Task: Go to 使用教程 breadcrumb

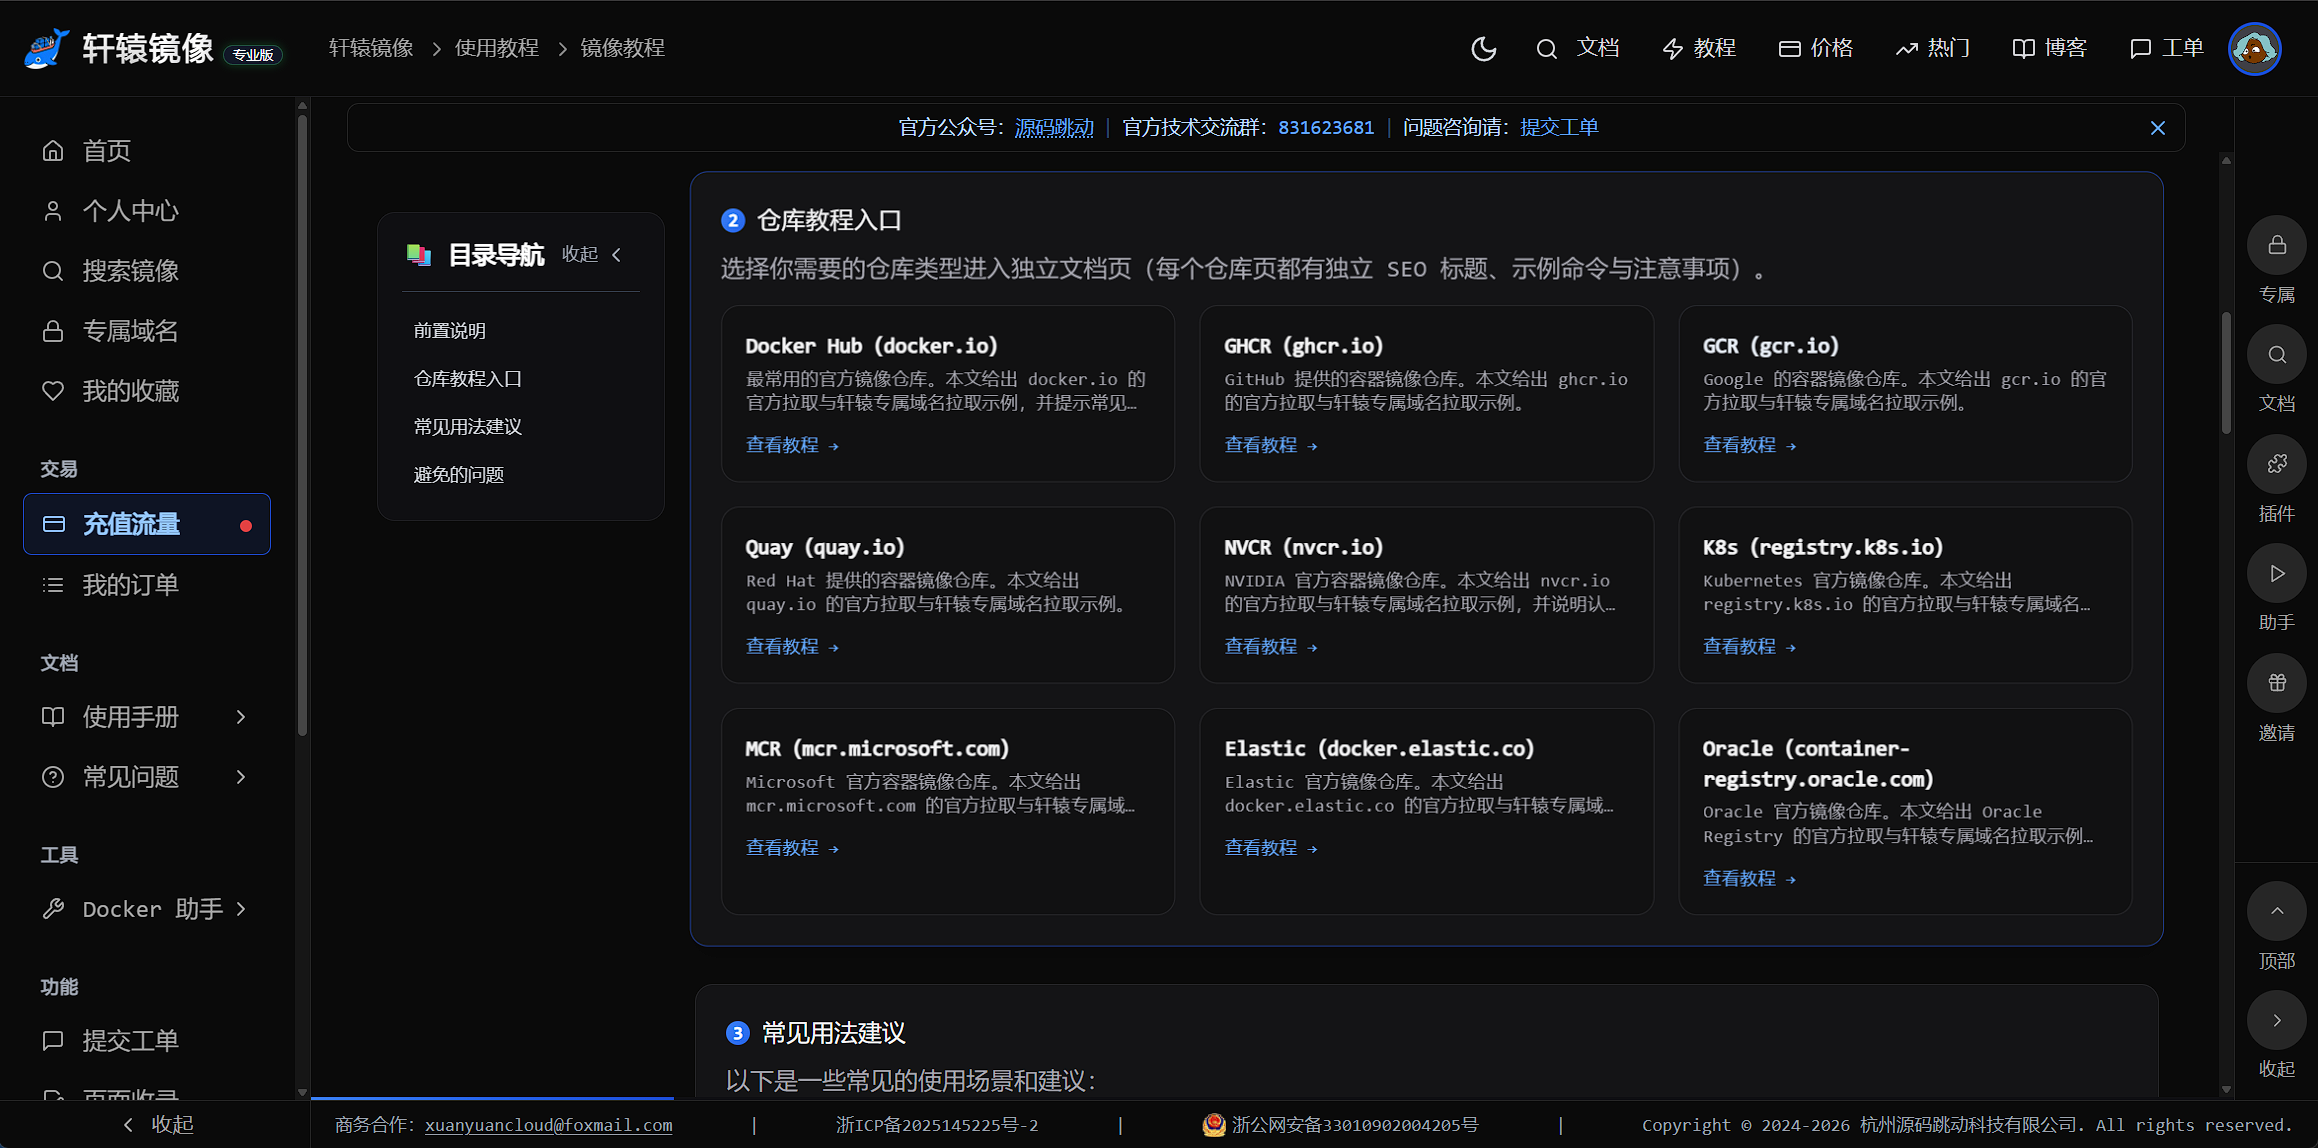Action: pyautogui.click(x=497, y=48)
